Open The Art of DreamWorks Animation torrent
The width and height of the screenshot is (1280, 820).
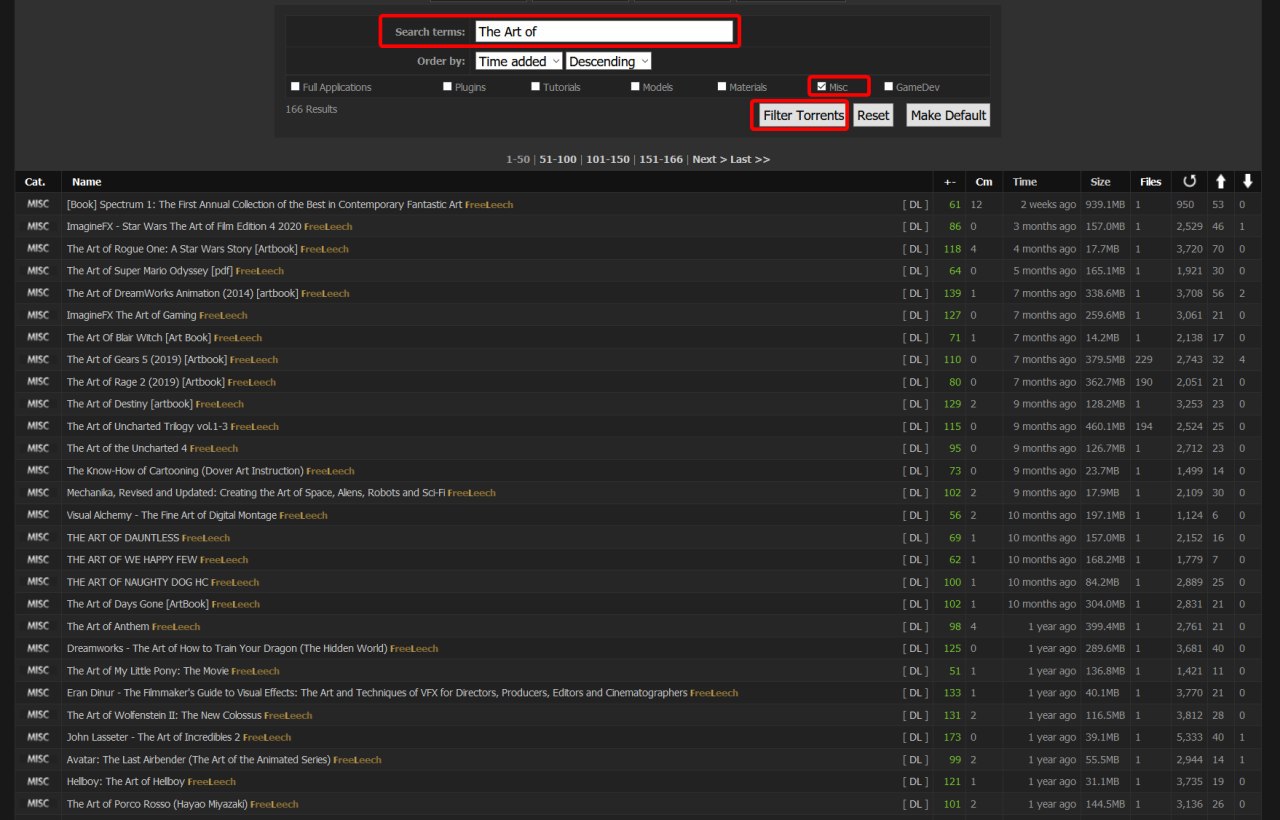(x=183, y=294)
